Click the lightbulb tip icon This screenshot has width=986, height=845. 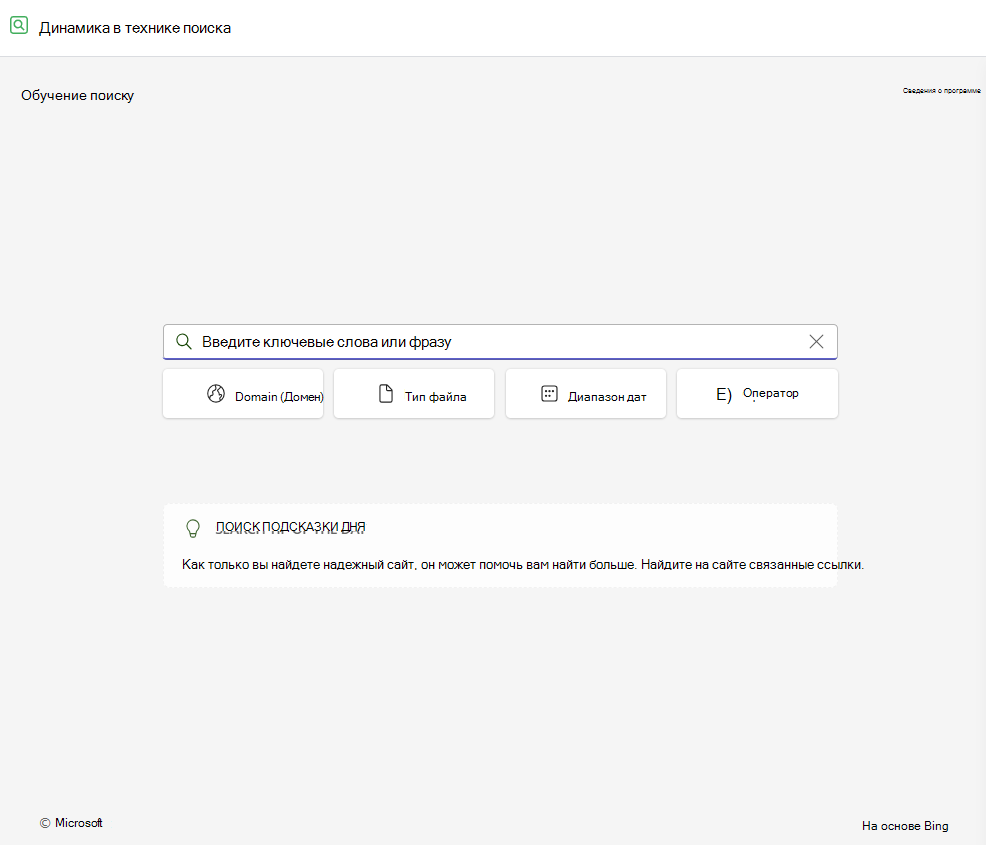(193, 528)
